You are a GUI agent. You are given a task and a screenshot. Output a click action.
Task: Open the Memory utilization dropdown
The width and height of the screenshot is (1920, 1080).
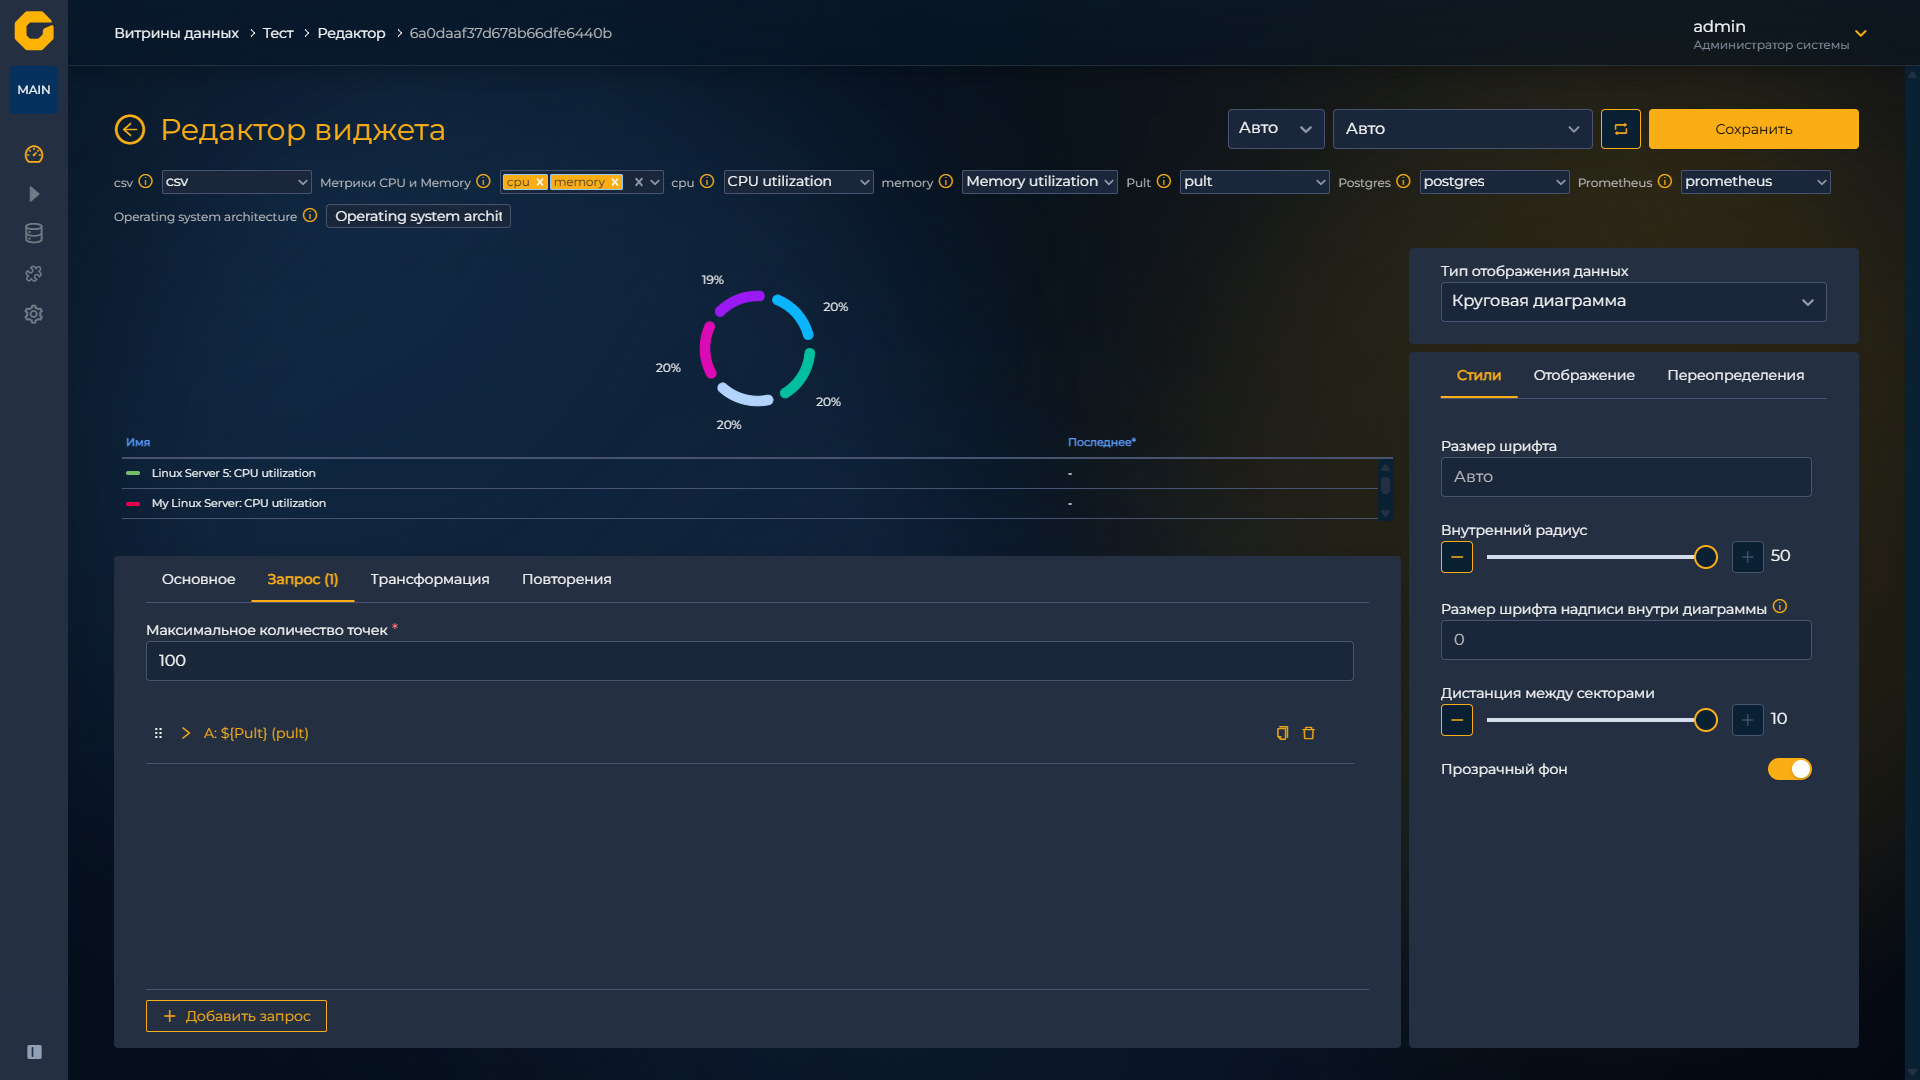(1040, 181)
